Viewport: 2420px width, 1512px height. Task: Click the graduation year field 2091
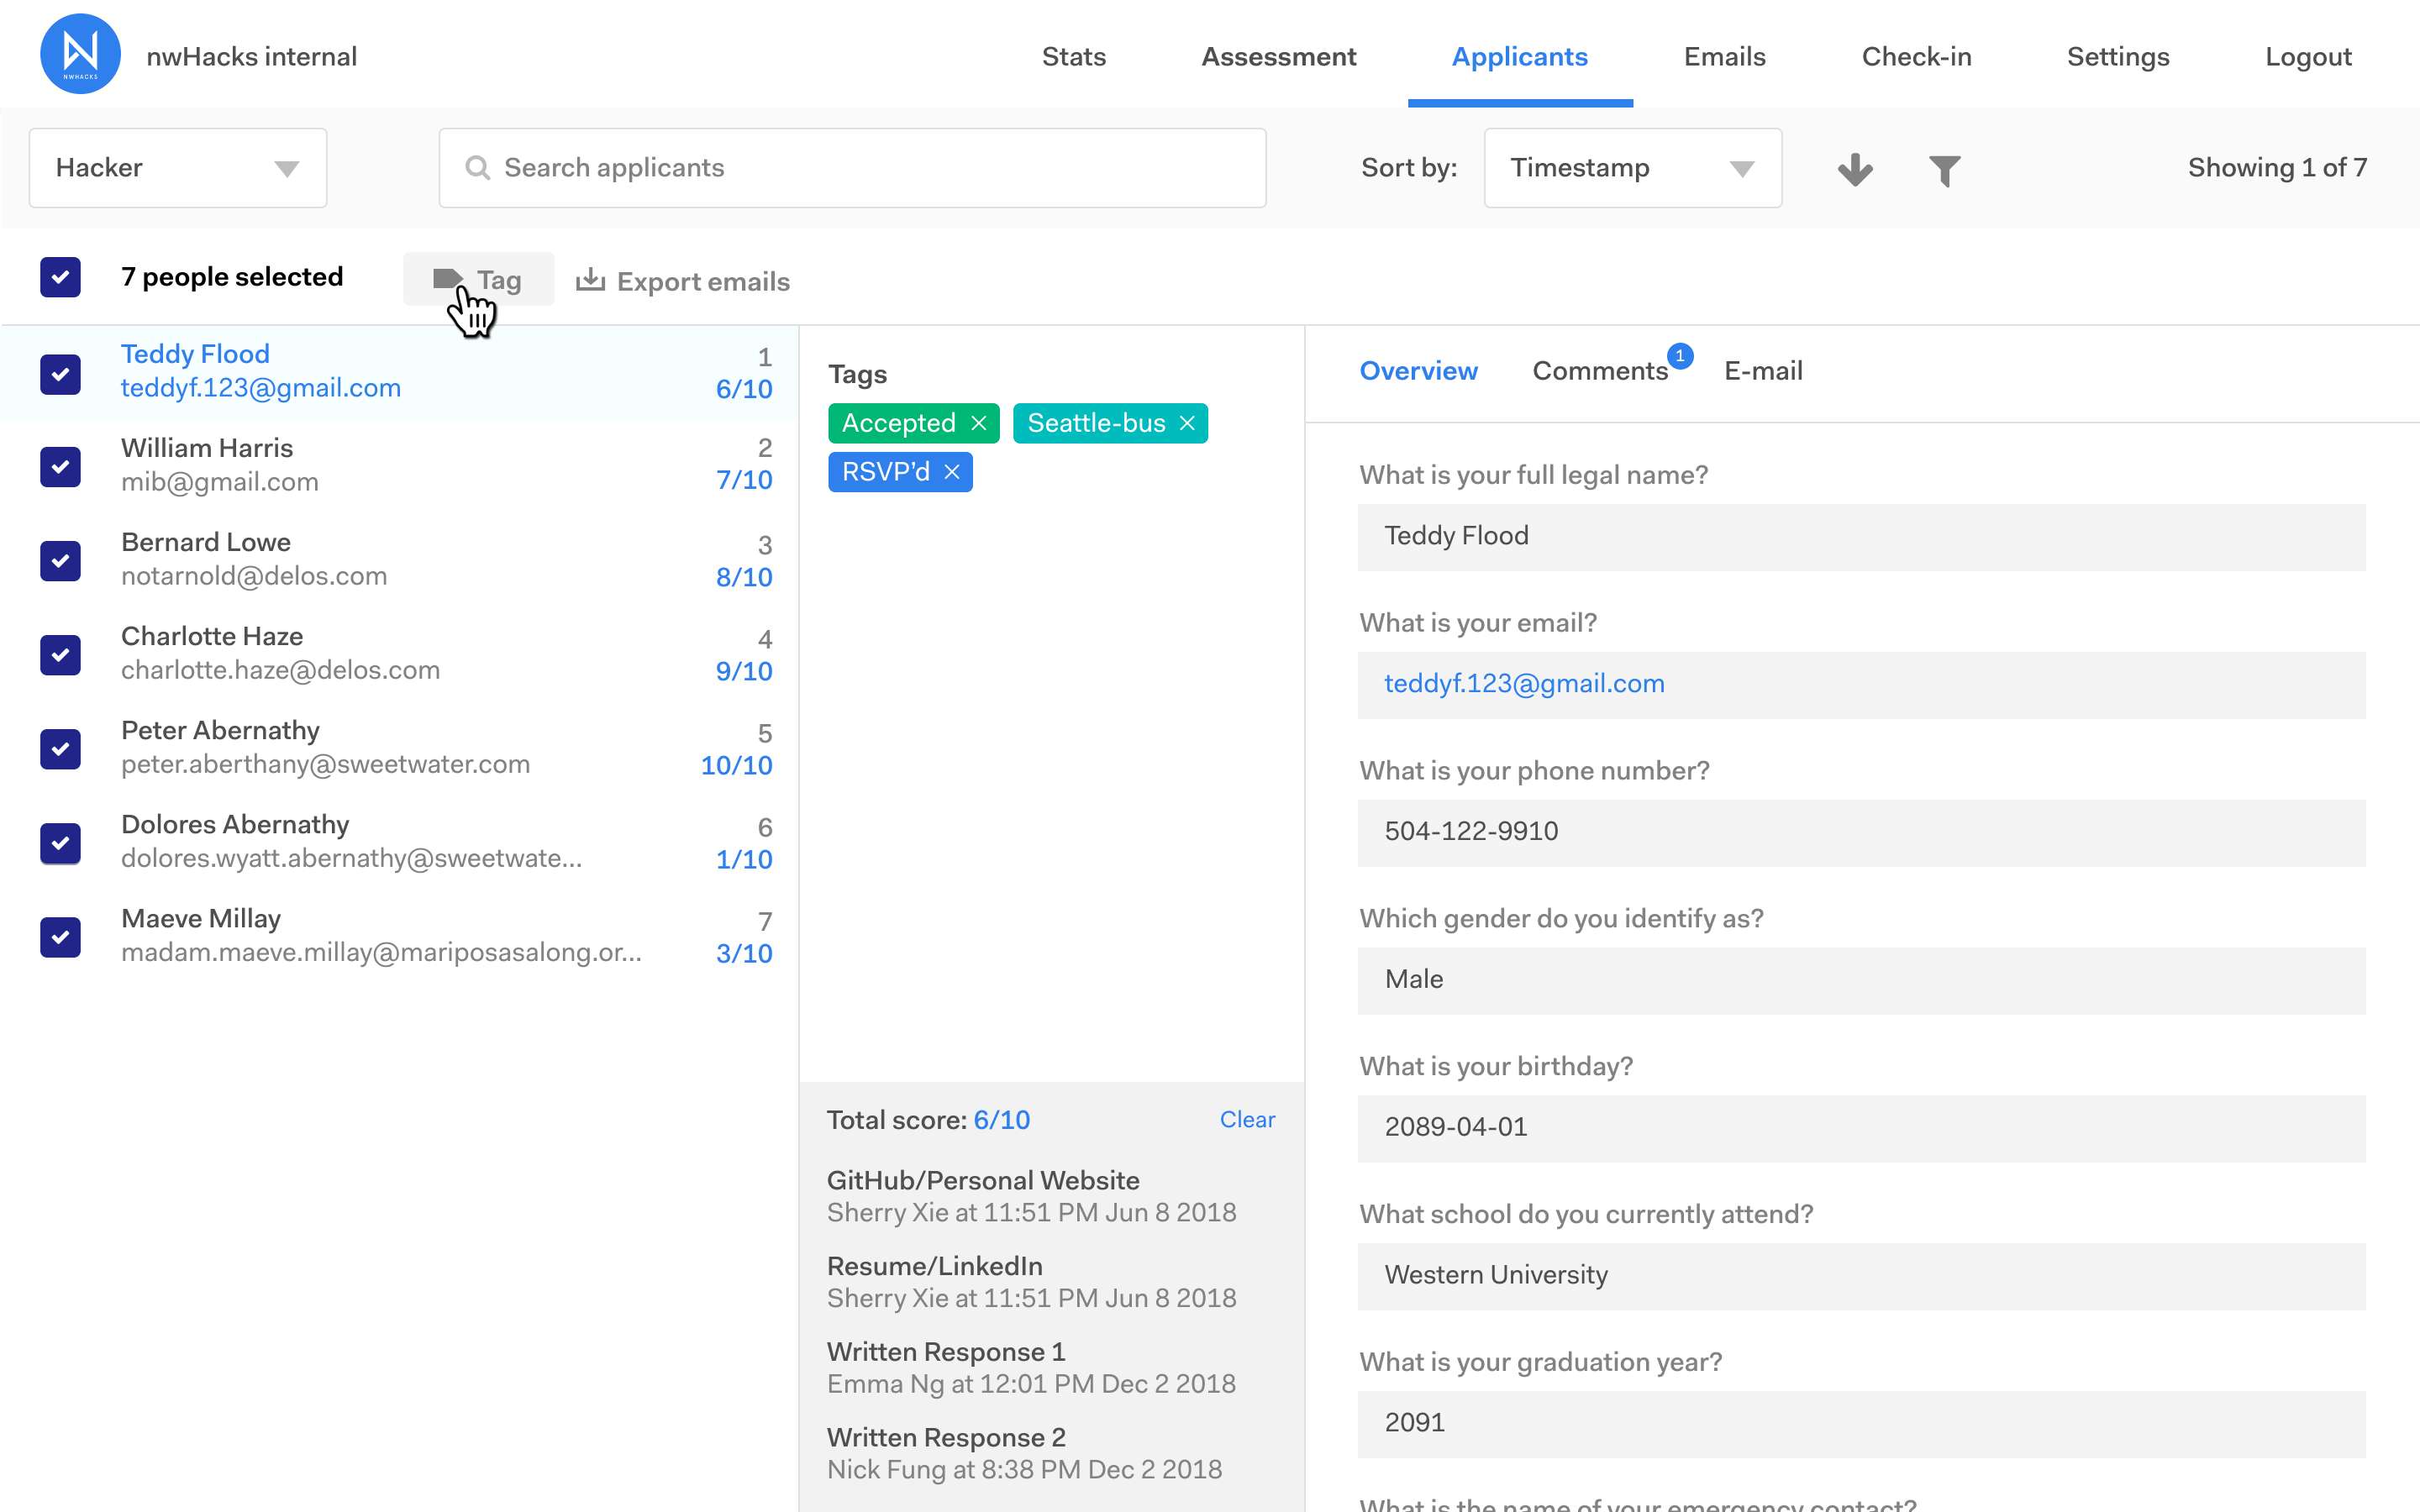tap(1861, 1424)
